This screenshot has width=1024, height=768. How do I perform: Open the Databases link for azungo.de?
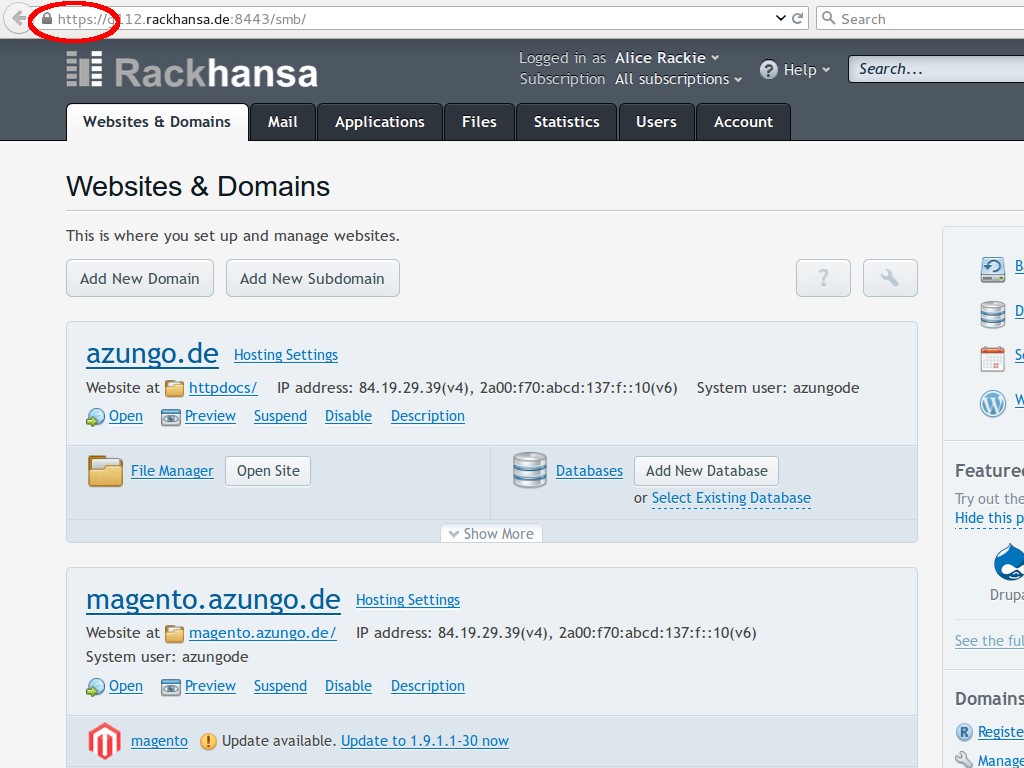pyautogui.click(x=589, y=471)
